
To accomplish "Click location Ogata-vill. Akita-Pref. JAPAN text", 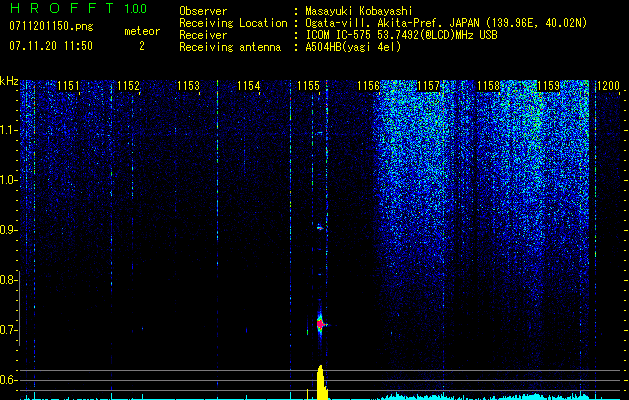I will click(445, 23).
